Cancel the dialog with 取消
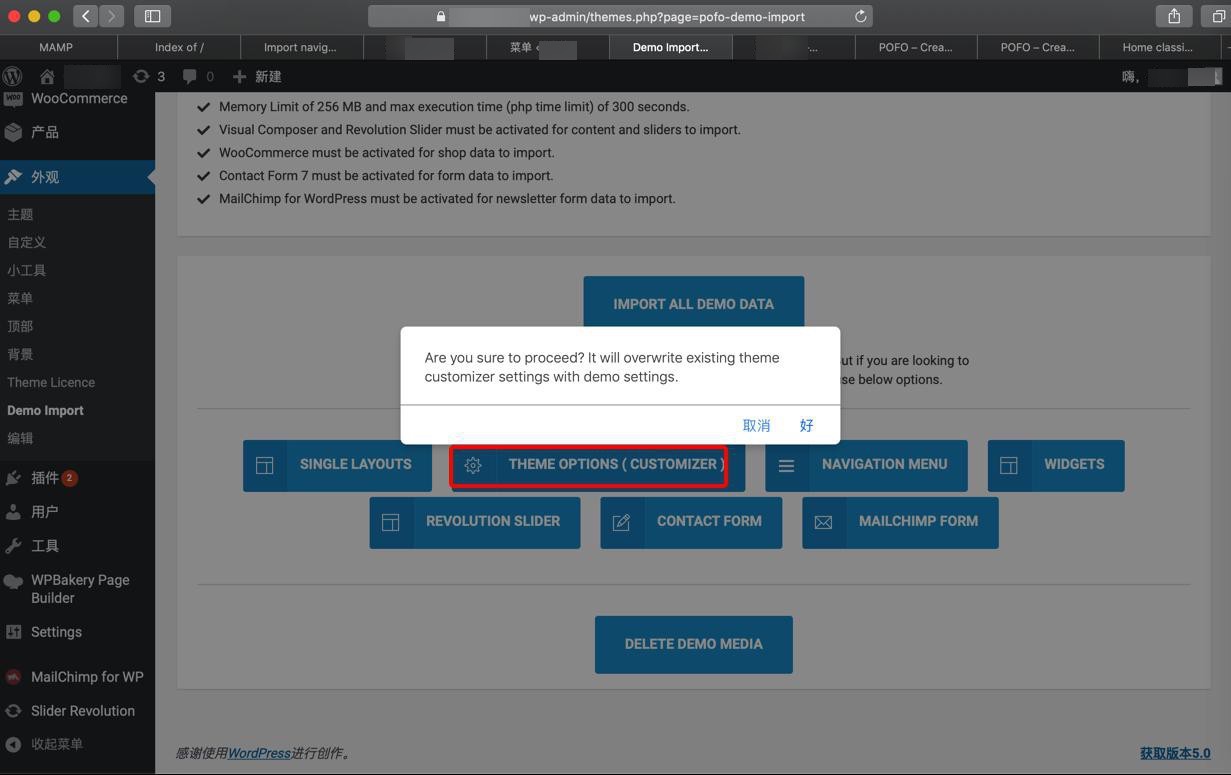 [756, 425]
